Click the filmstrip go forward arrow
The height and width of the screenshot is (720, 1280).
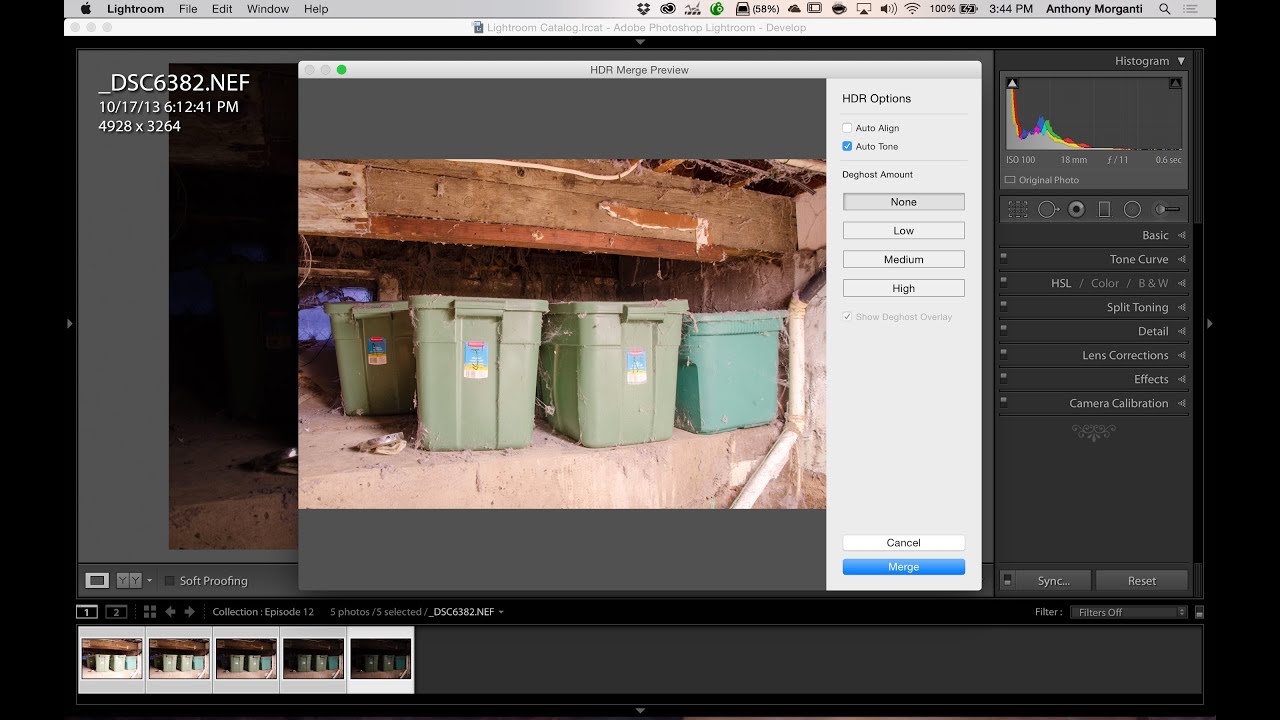(189, 612)
